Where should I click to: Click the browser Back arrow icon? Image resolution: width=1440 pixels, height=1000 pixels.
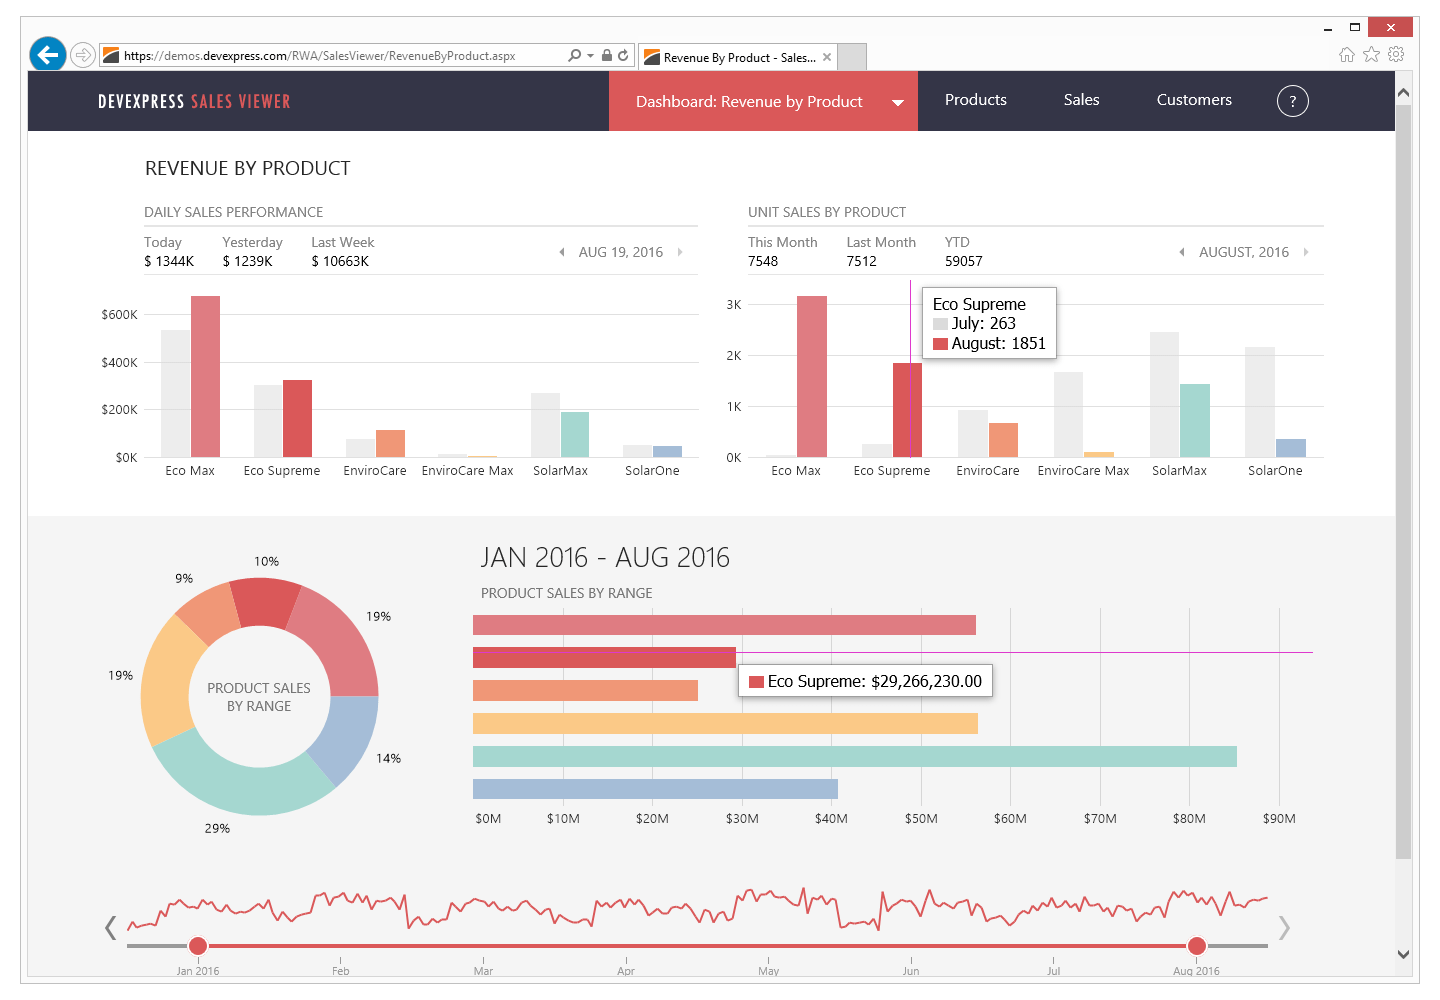pyautogui.click(x=47, y=54)
